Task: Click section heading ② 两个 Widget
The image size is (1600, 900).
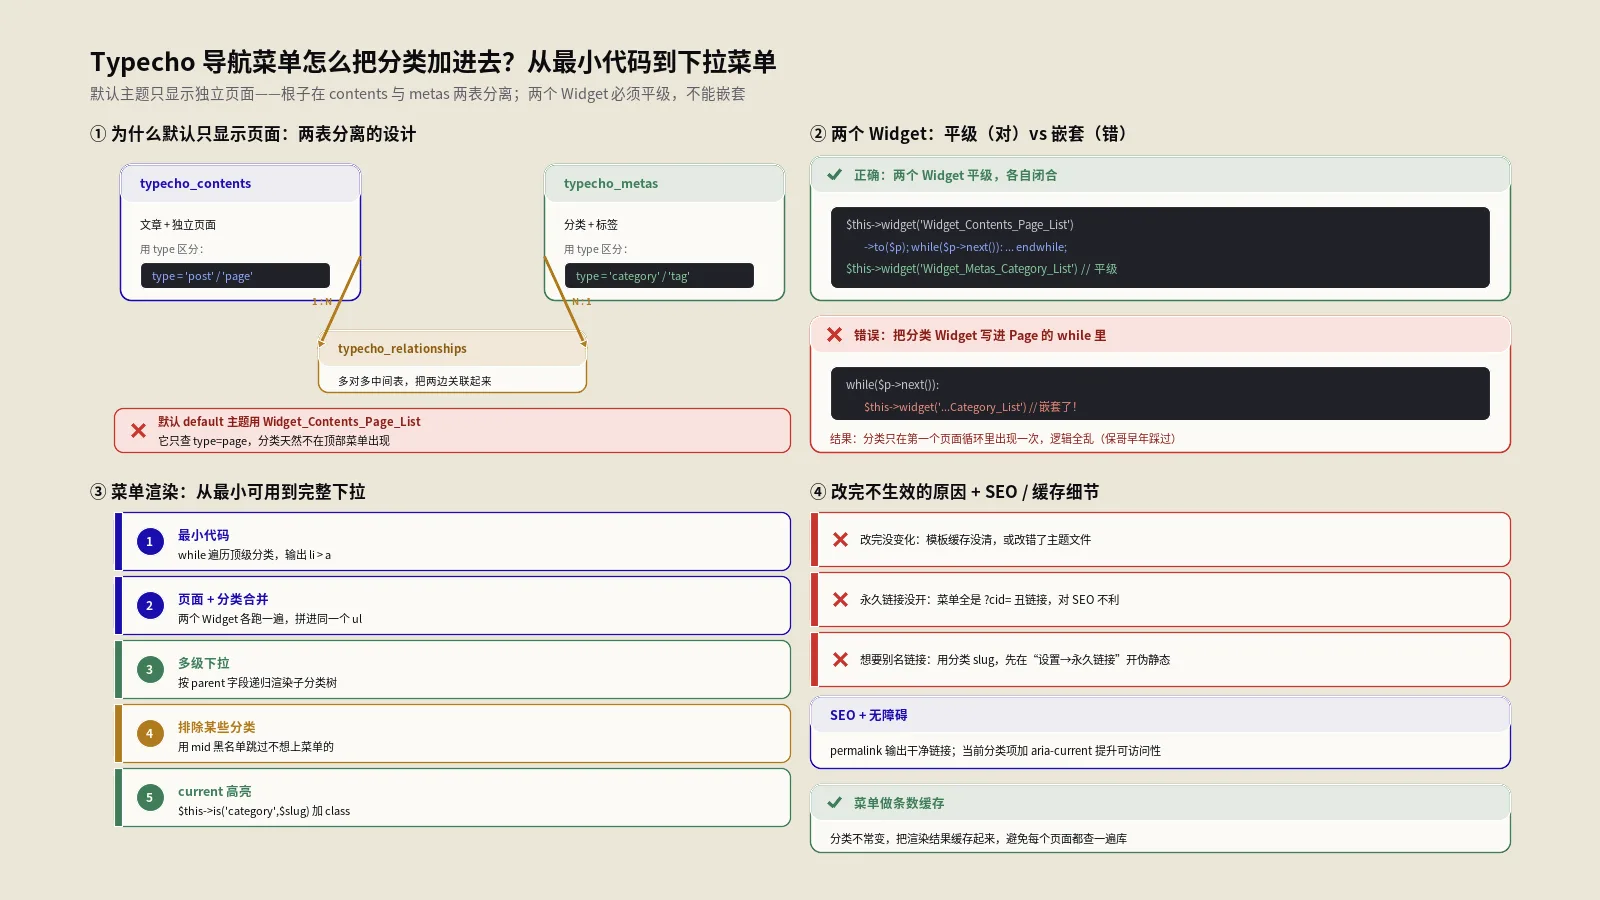Action: point(968,134)
